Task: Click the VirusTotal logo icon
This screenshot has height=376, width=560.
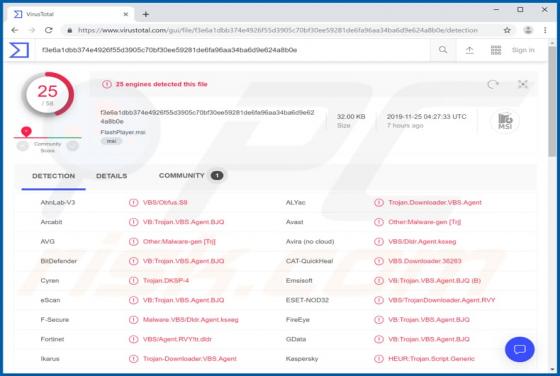Action: pyautogui.click(x=19, y=50)
